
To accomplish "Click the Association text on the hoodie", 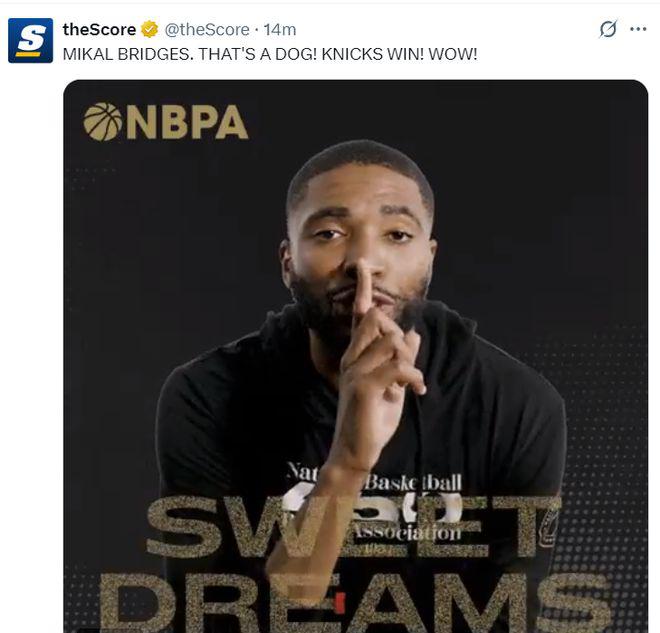I will pos(406,533).
